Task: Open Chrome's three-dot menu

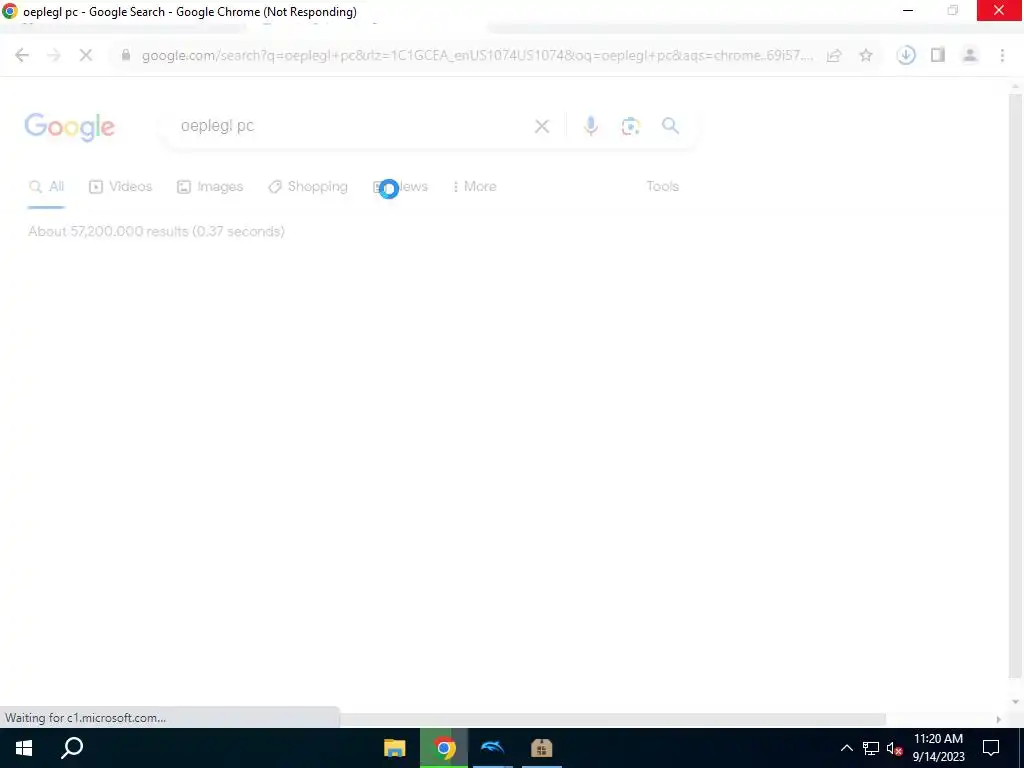Action: pos(1002,56)
